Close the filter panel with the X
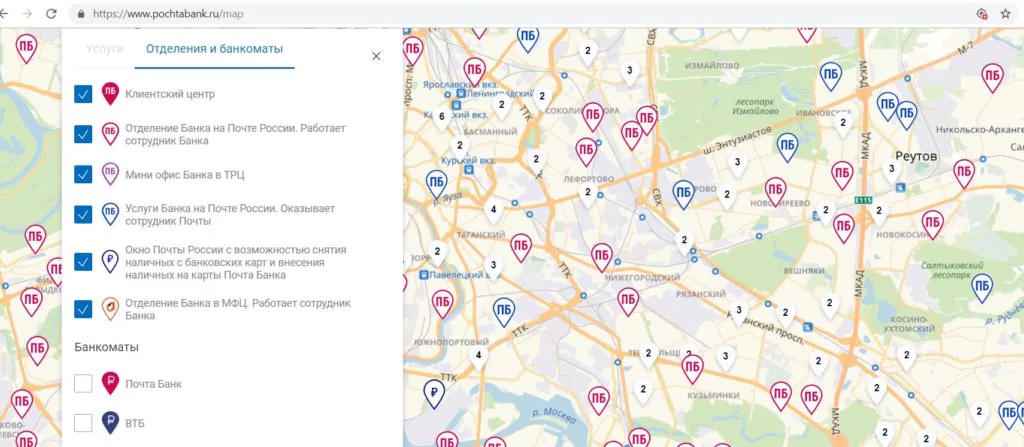 [x=376, y=56]
